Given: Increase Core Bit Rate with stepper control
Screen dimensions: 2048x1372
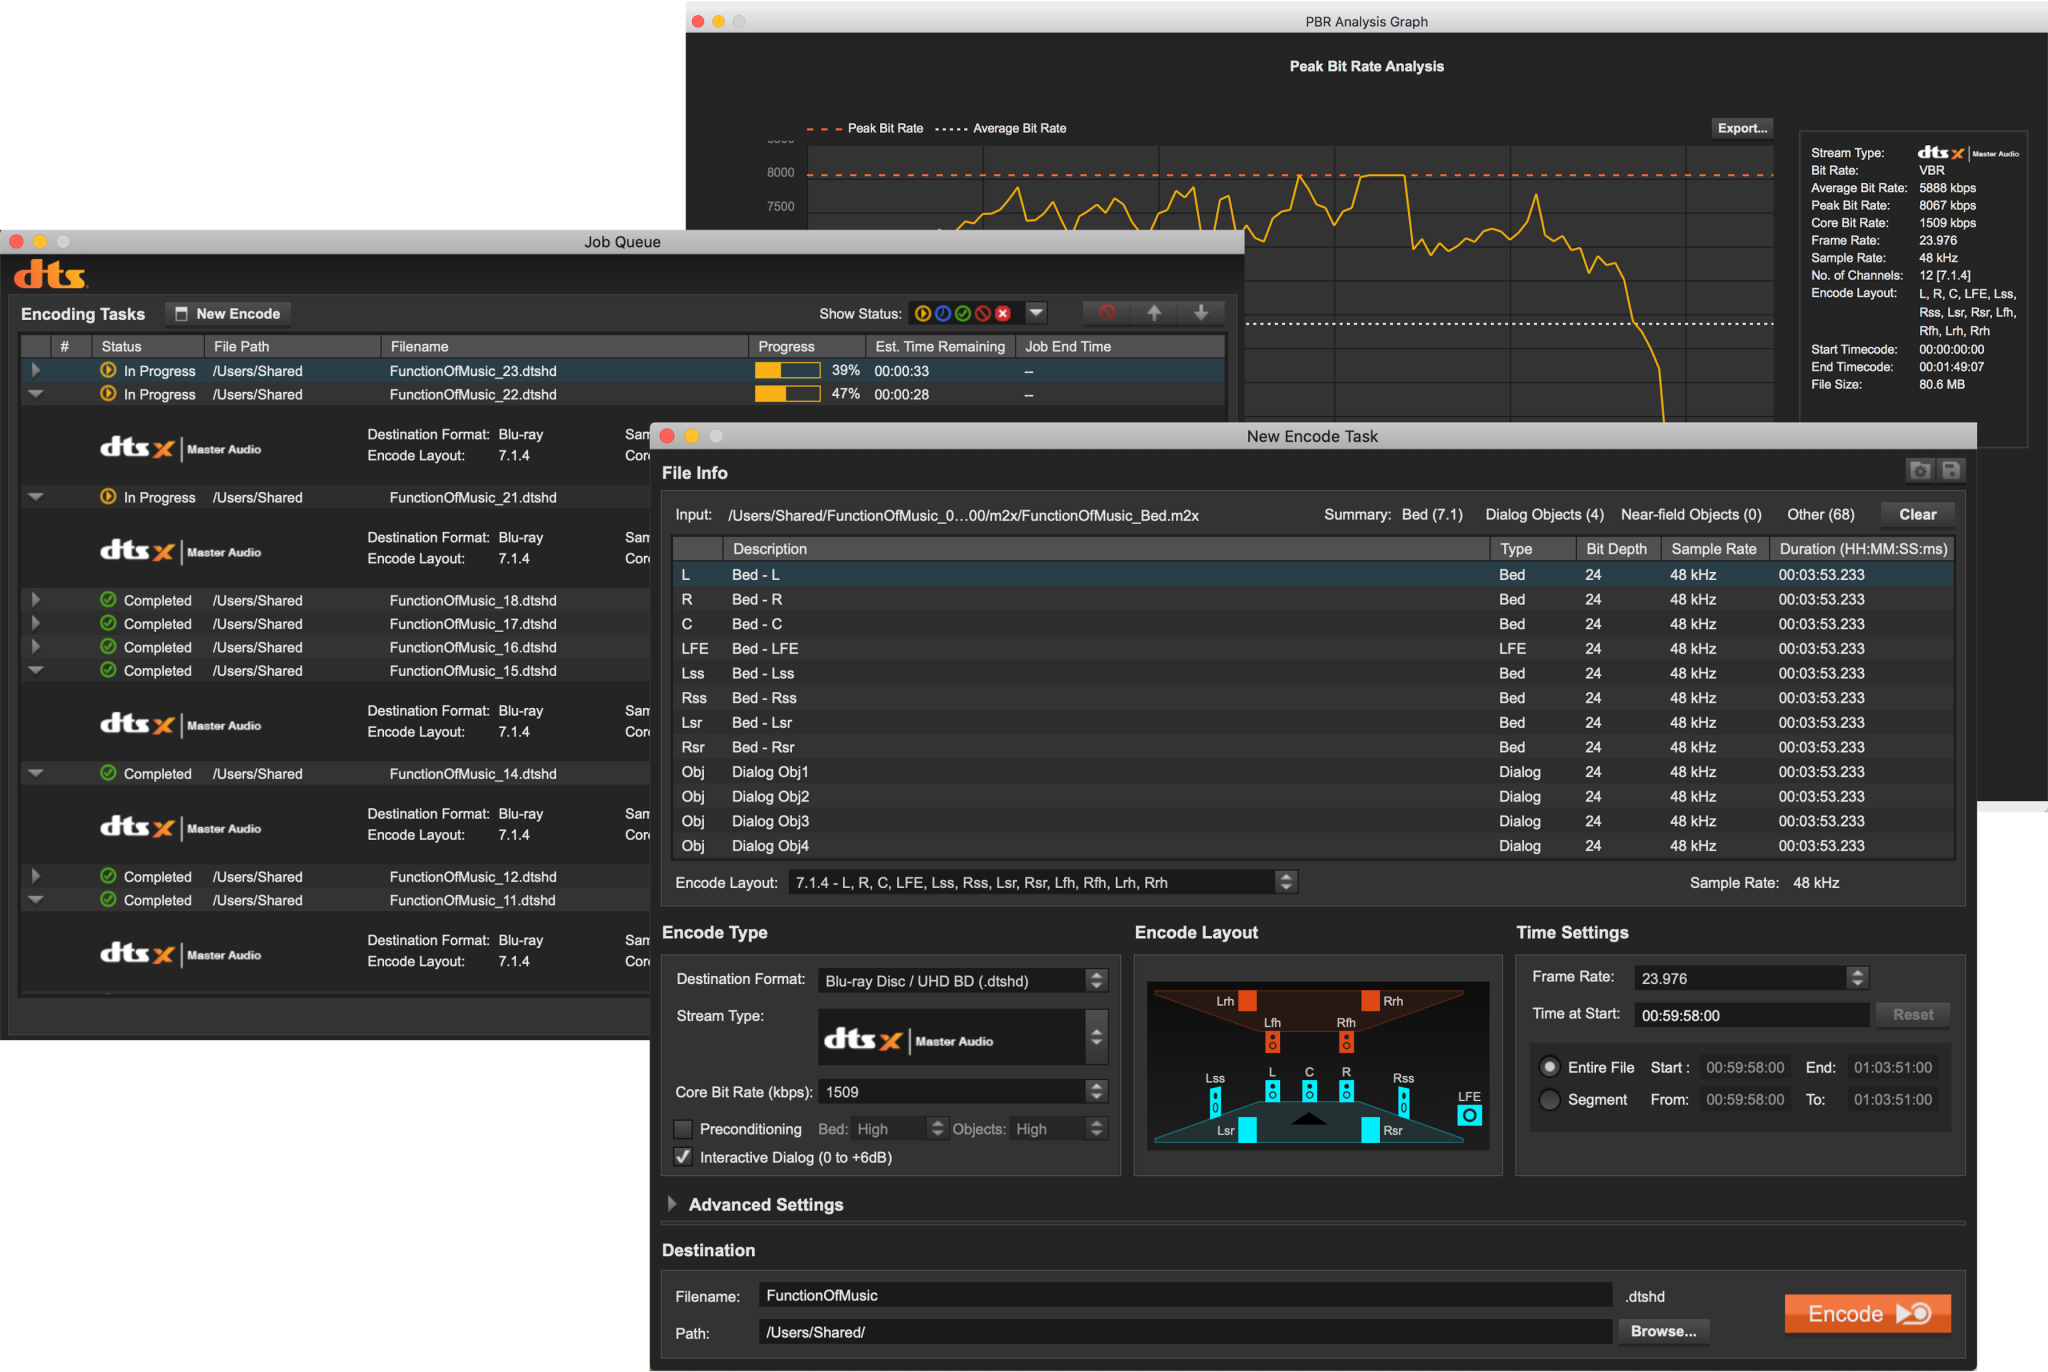Looking at the screenshot, I should coord(1097,1087).
